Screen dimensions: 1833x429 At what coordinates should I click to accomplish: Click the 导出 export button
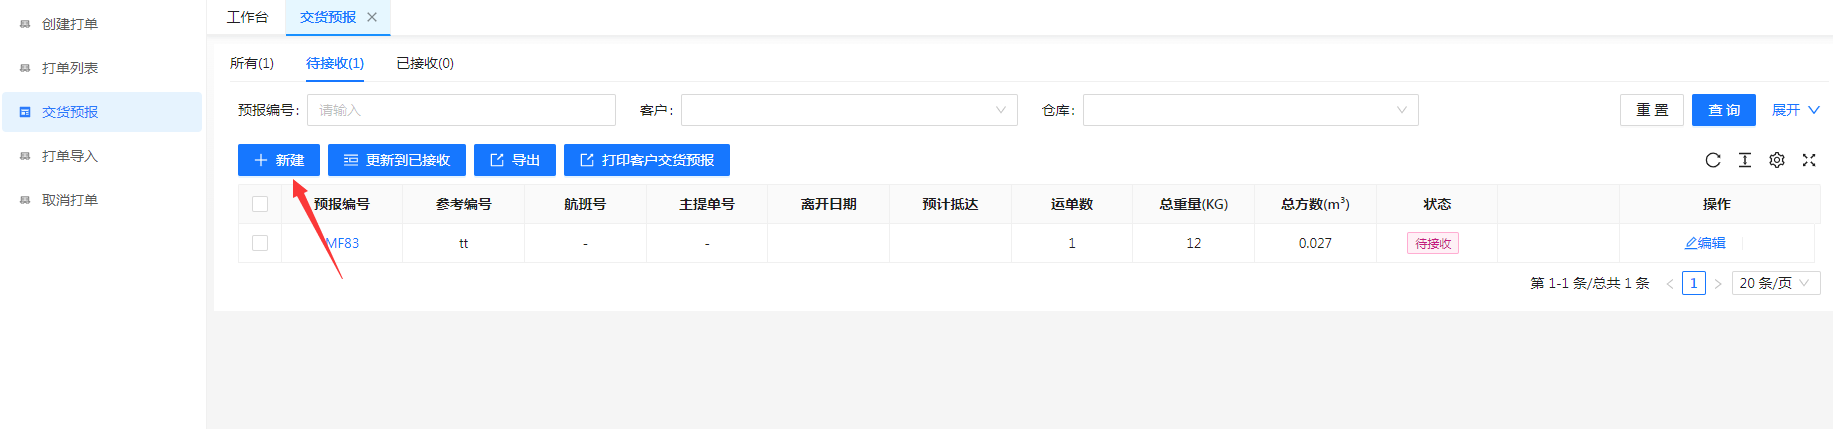pos(514,160)
